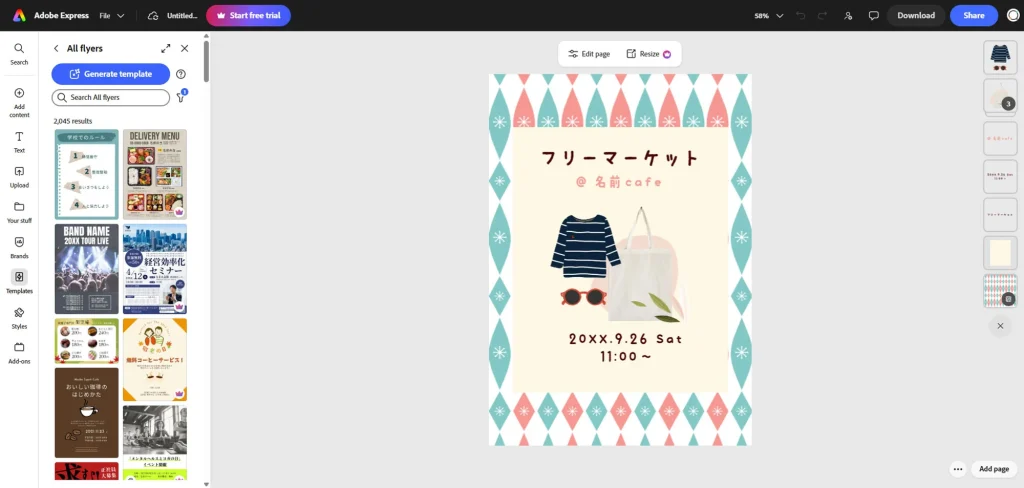Click the Download button

coord(916,16)
